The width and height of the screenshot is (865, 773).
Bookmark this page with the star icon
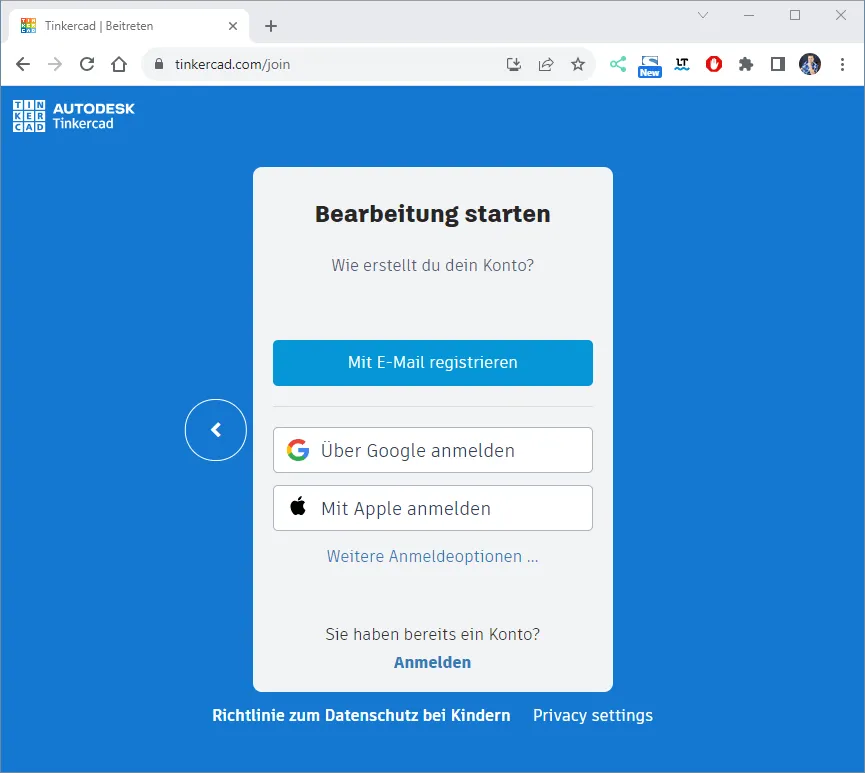[577, 64]
